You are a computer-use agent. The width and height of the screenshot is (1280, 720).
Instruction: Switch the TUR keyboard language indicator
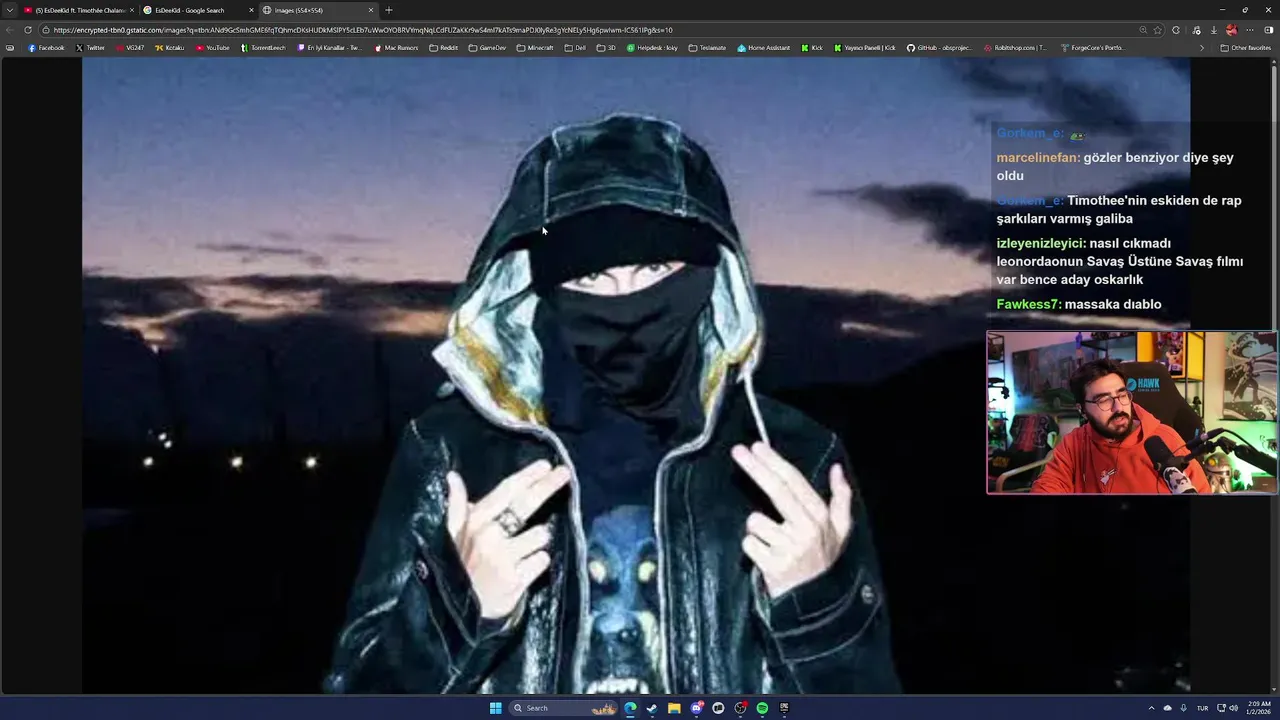(x=1202, y=708)
